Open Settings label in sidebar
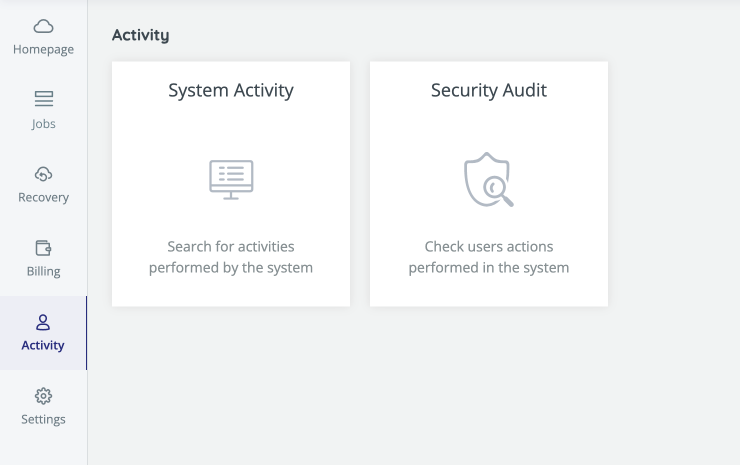 click(x=43, y=419)
